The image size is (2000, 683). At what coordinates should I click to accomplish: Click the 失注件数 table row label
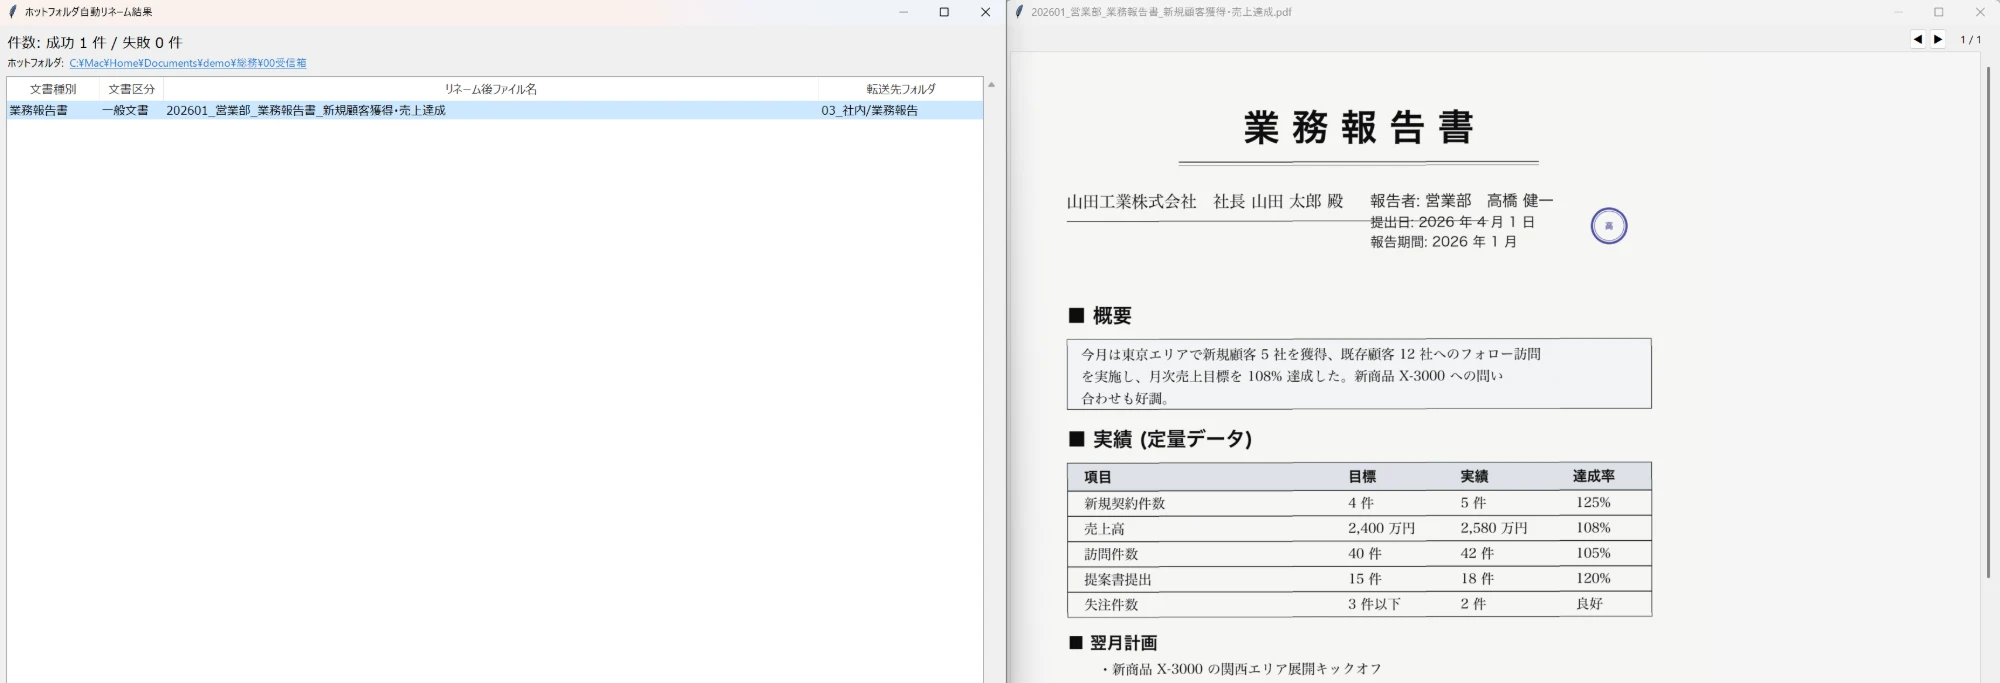[1111, 605]
